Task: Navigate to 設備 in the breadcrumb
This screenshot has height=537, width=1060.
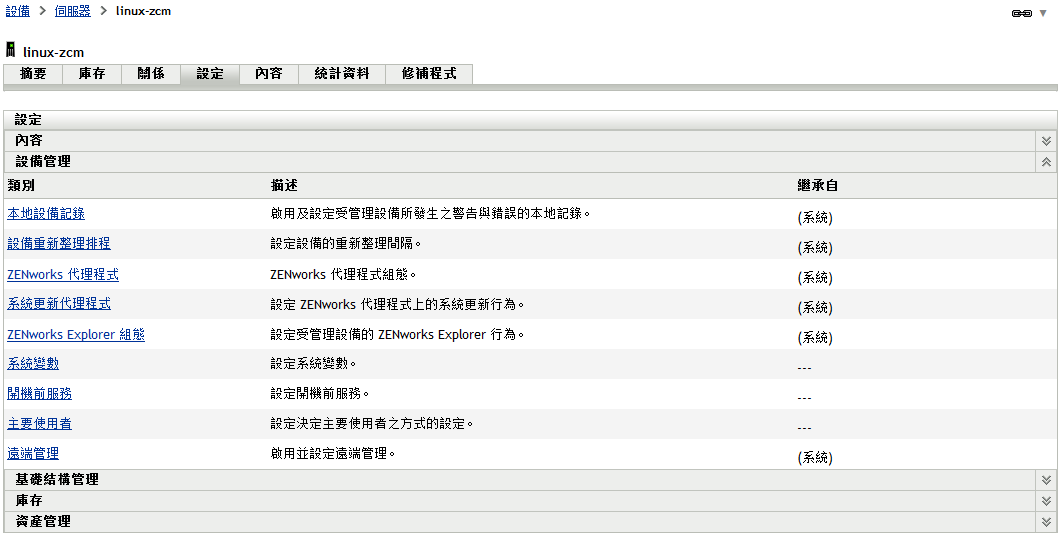Action: tap(18, 11)
